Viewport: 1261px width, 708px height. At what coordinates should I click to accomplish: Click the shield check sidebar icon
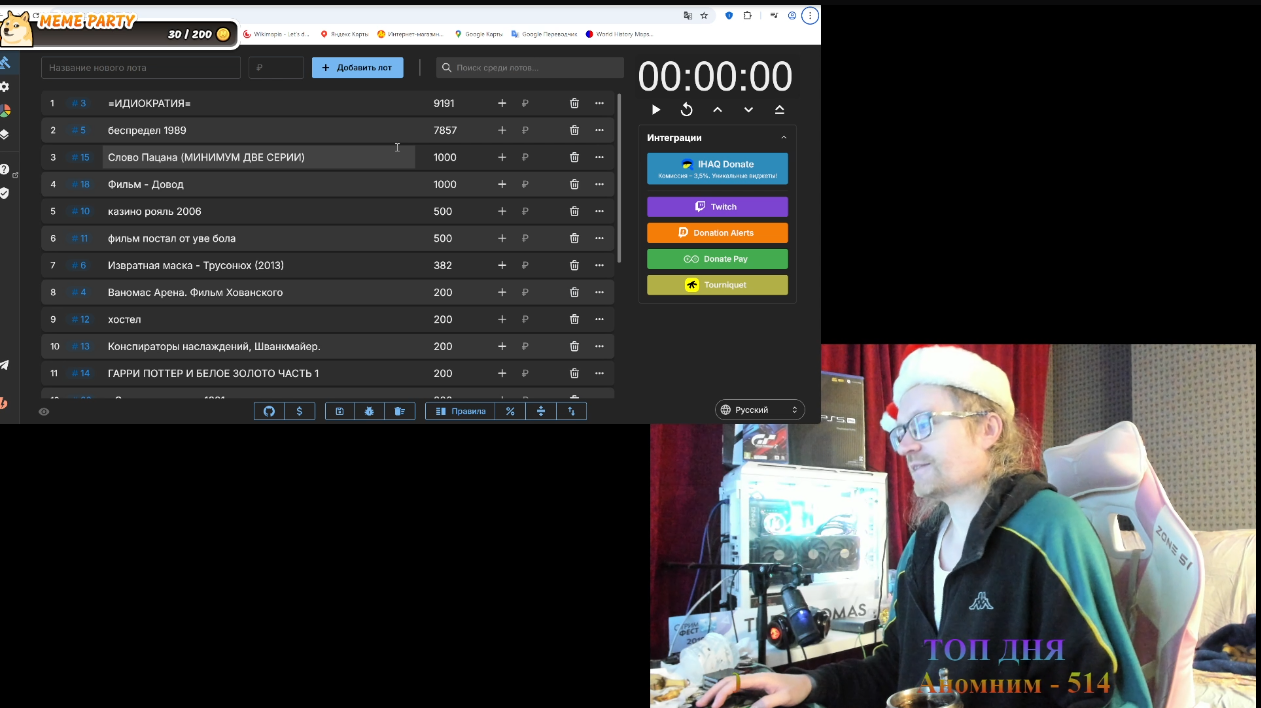point(4,193)
